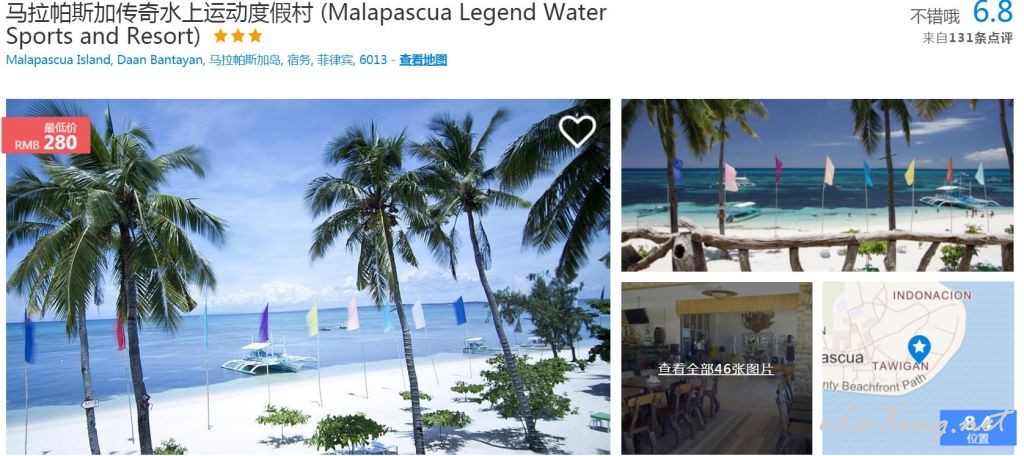The height and width of the screenshot is (456, 1024).
Task: Click the 不错哦 rating label
Action: point(935,16)
